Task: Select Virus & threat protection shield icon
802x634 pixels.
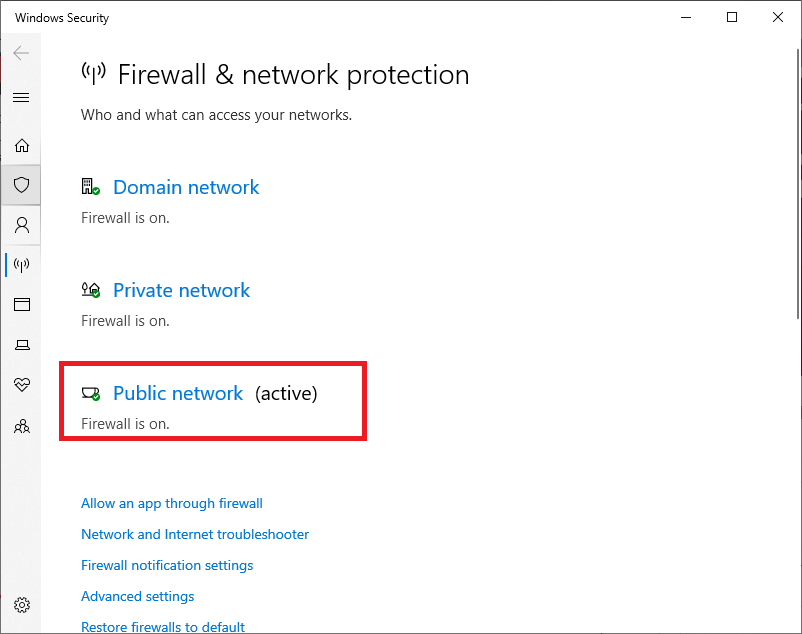Action: pyautogui.click(x=21, y=185)
